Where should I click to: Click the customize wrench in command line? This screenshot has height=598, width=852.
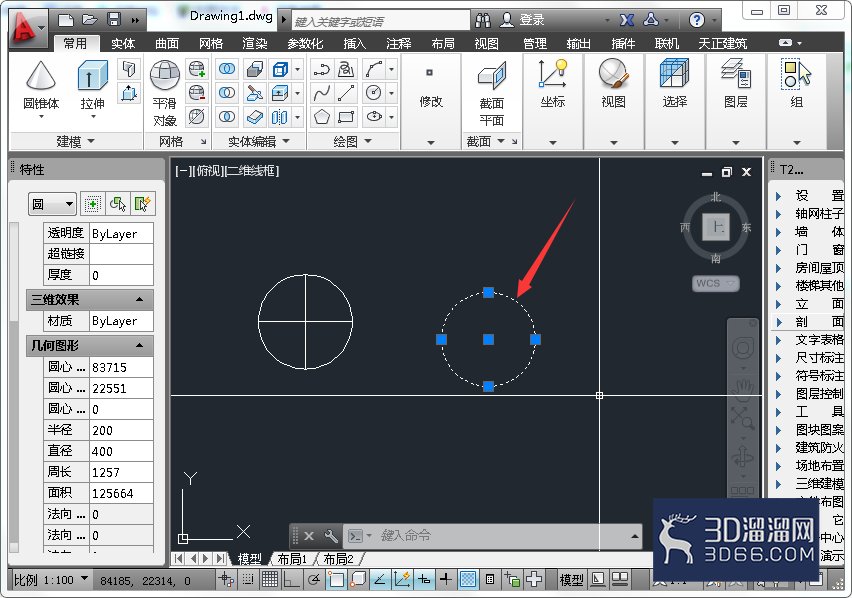(x=331, y=536)
